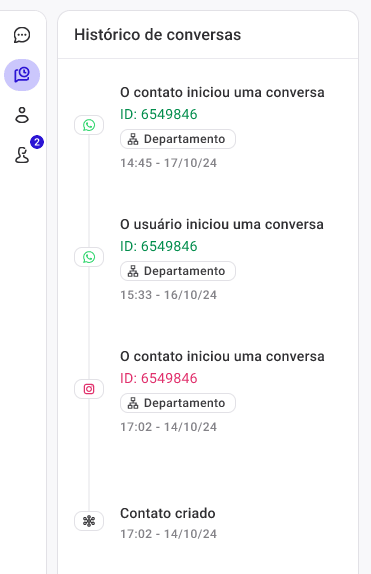The height and width of the screenshot is (574, 371).
Task: Click the Departamento tag dated 14/10/24
Action: click(x=178, y=403)
